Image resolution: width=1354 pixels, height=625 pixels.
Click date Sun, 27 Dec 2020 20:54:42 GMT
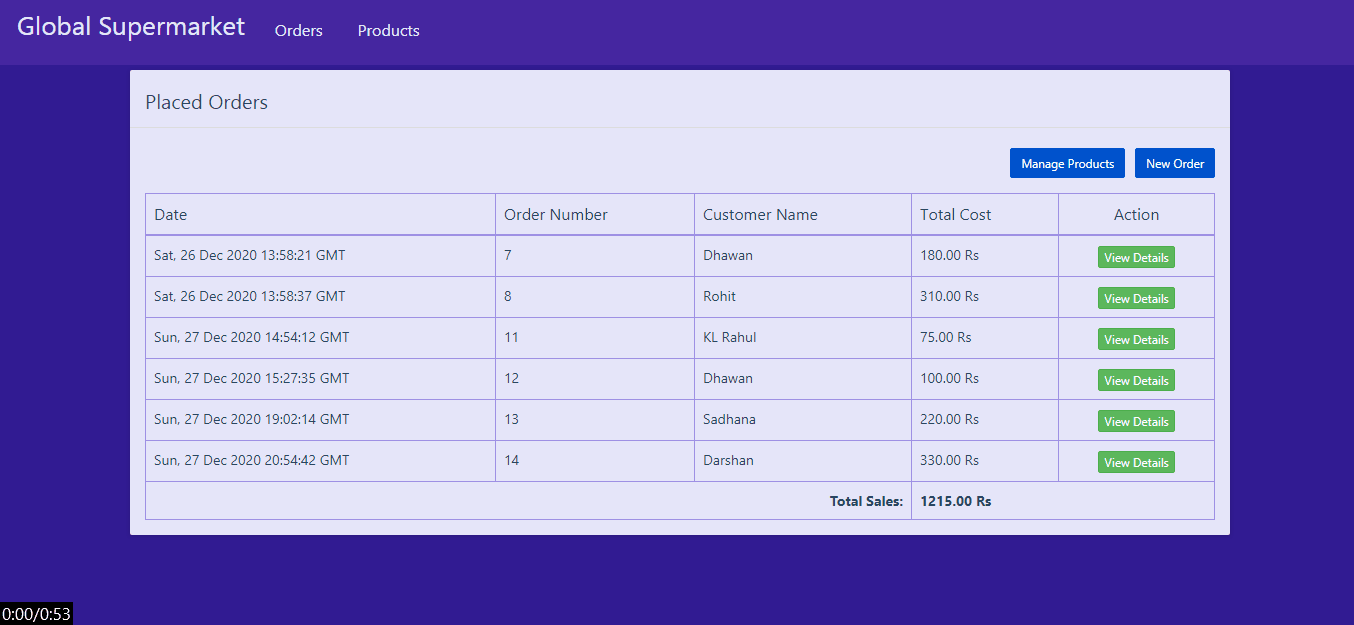coord(252,461)
